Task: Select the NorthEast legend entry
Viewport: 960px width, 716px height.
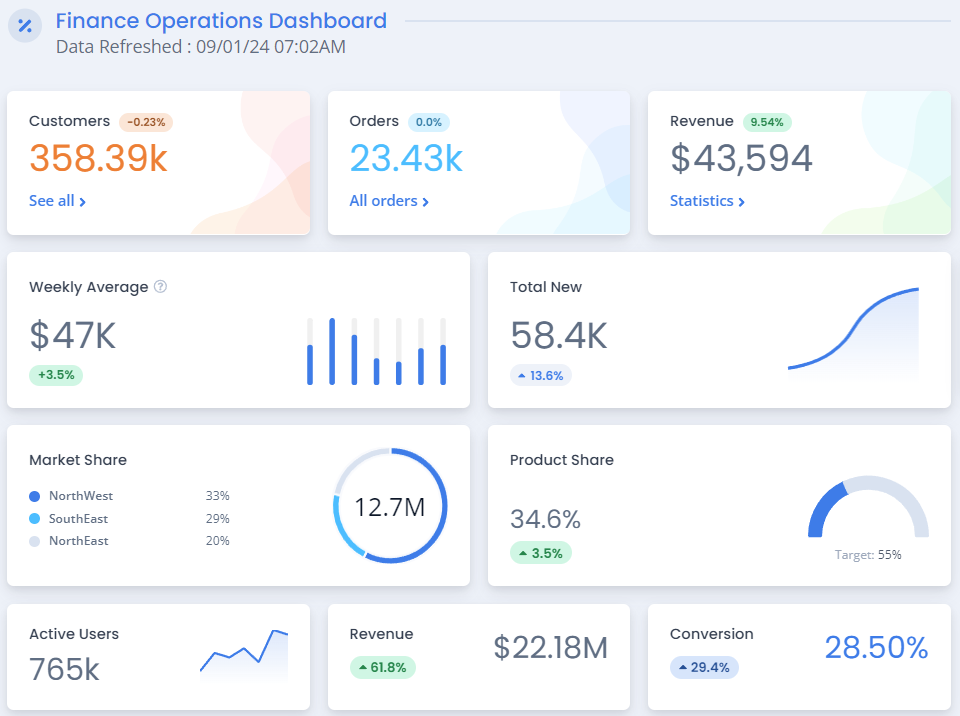Action: (x=79, y=541)
